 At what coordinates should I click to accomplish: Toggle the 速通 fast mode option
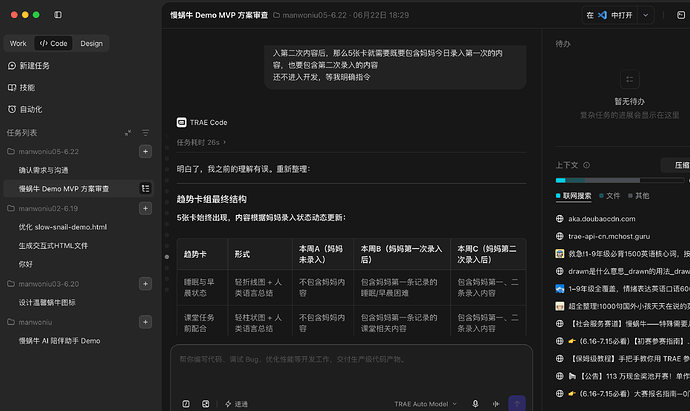pos(236,404)
